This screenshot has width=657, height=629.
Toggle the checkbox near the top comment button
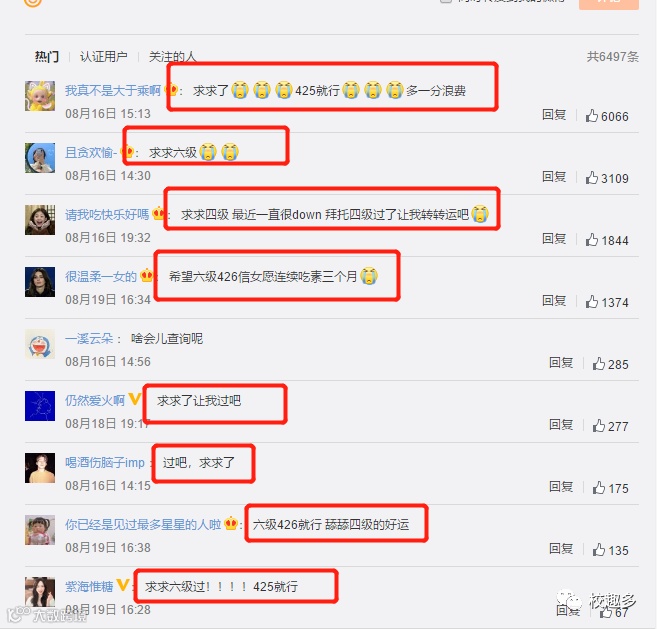click(446, 1)
